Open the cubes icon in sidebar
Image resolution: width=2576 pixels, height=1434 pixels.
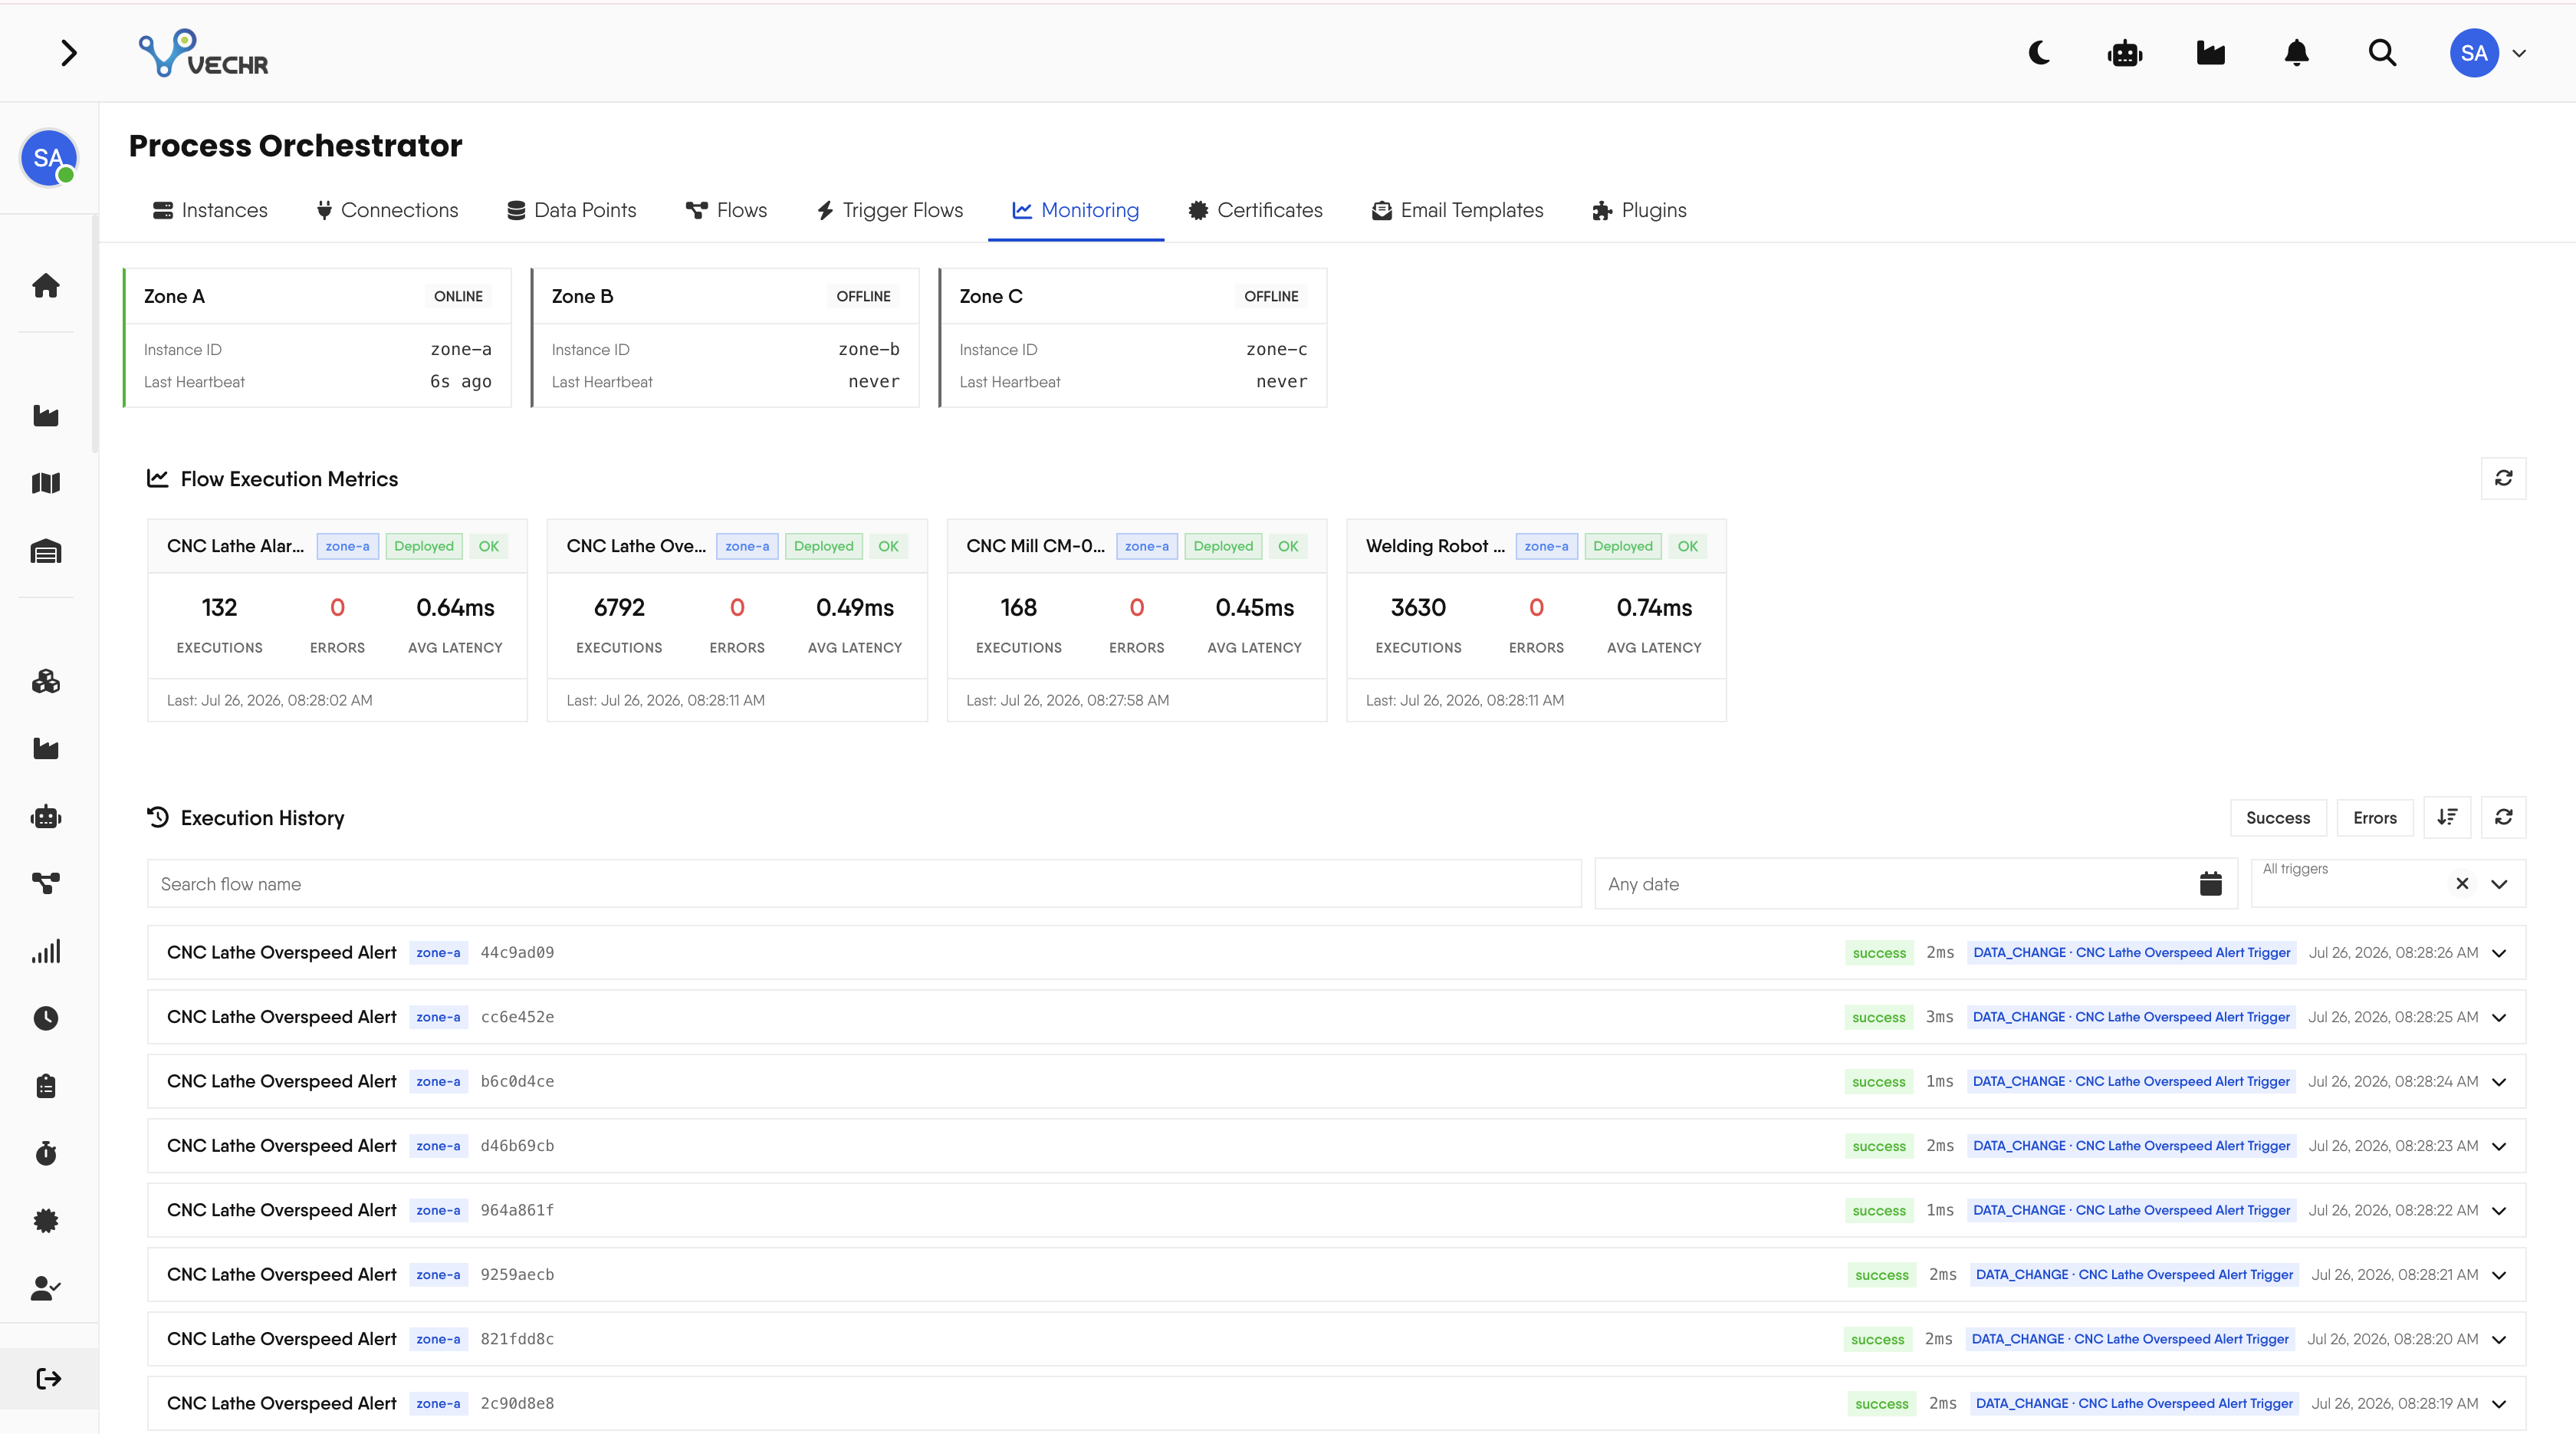46,682
